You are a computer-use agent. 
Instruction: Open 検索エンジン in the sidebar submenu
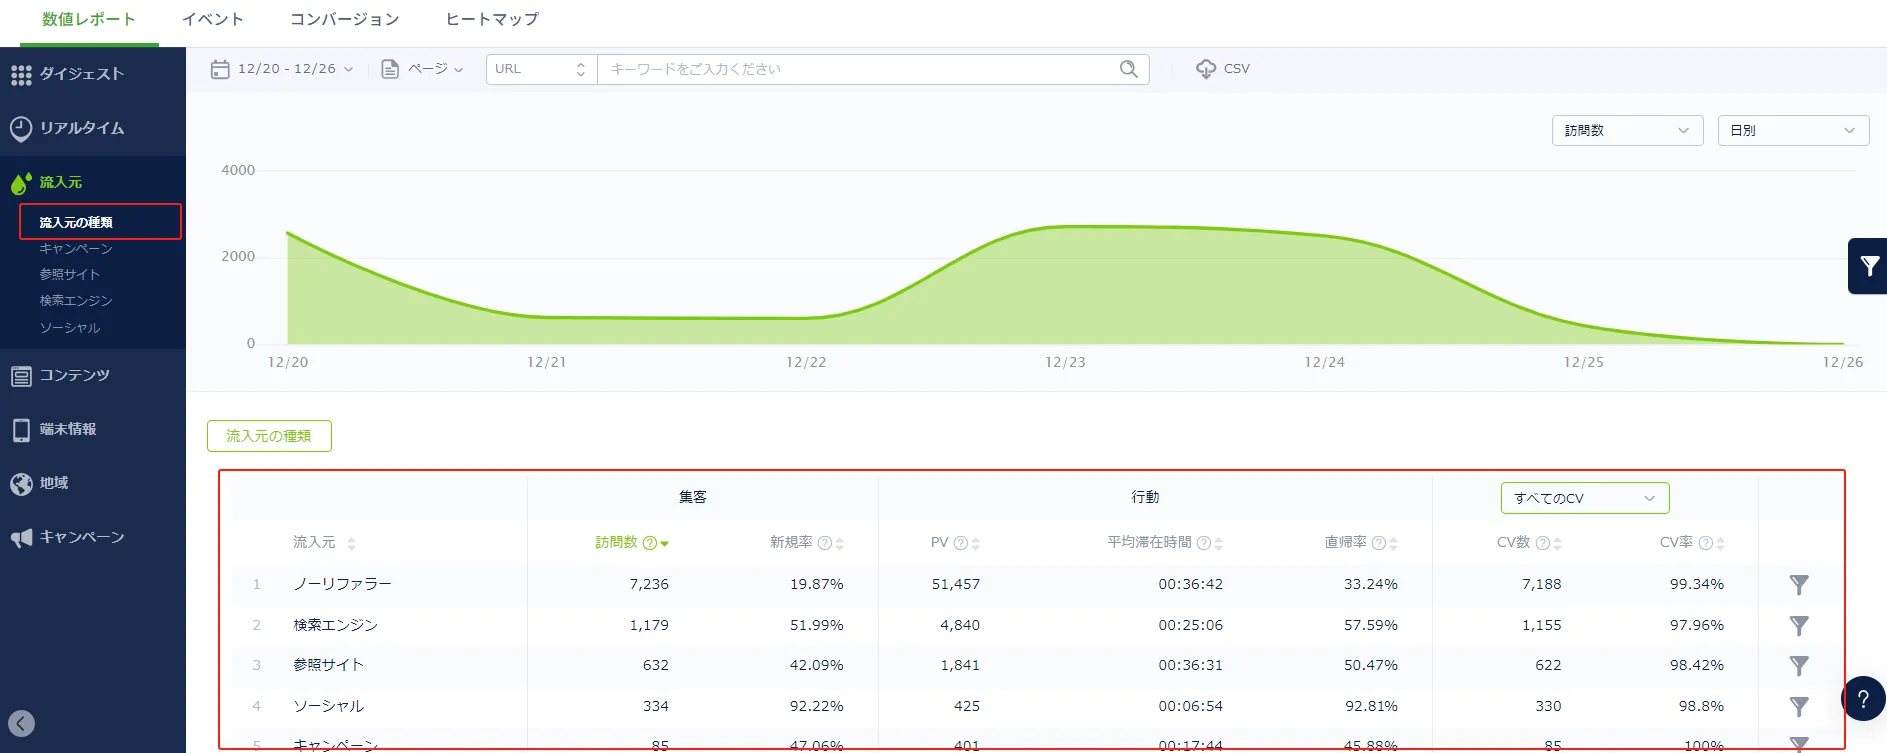click(x=76, y=301)
